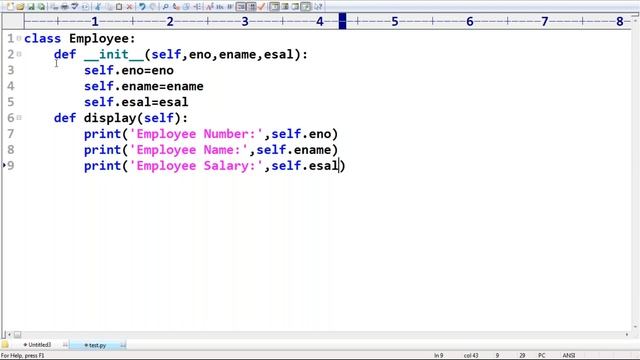640x360 pixels.
Task: Click '__init__' in the code
Action: pos(114,54)
